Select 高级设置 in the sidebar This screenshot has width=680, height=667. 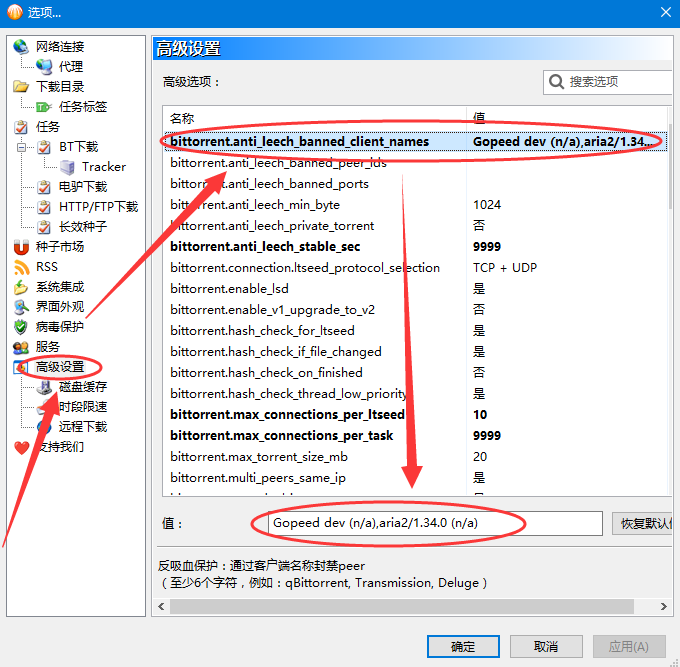pos(60,367)
